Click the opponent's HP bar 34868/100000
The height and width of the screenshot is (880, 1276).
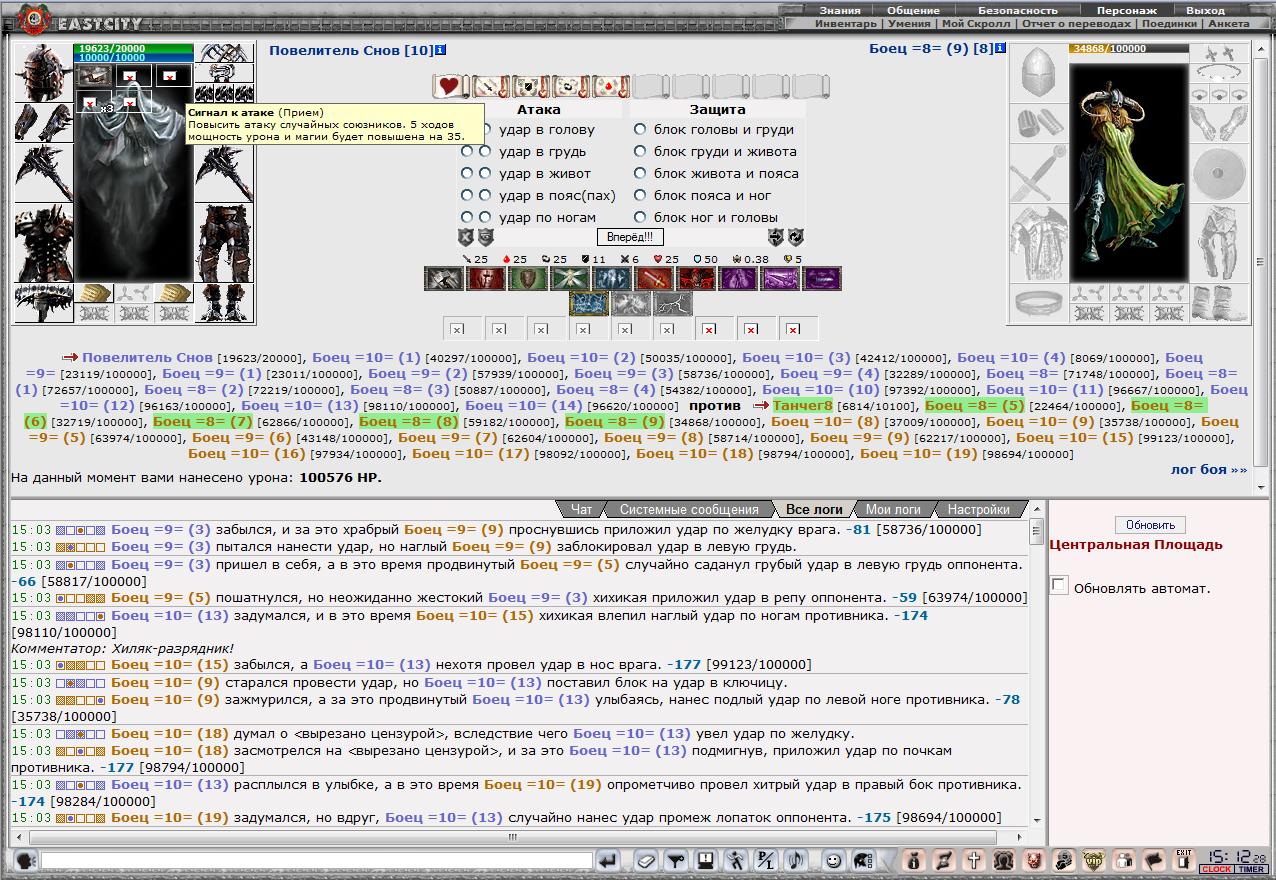click(x=1129, y=48)
